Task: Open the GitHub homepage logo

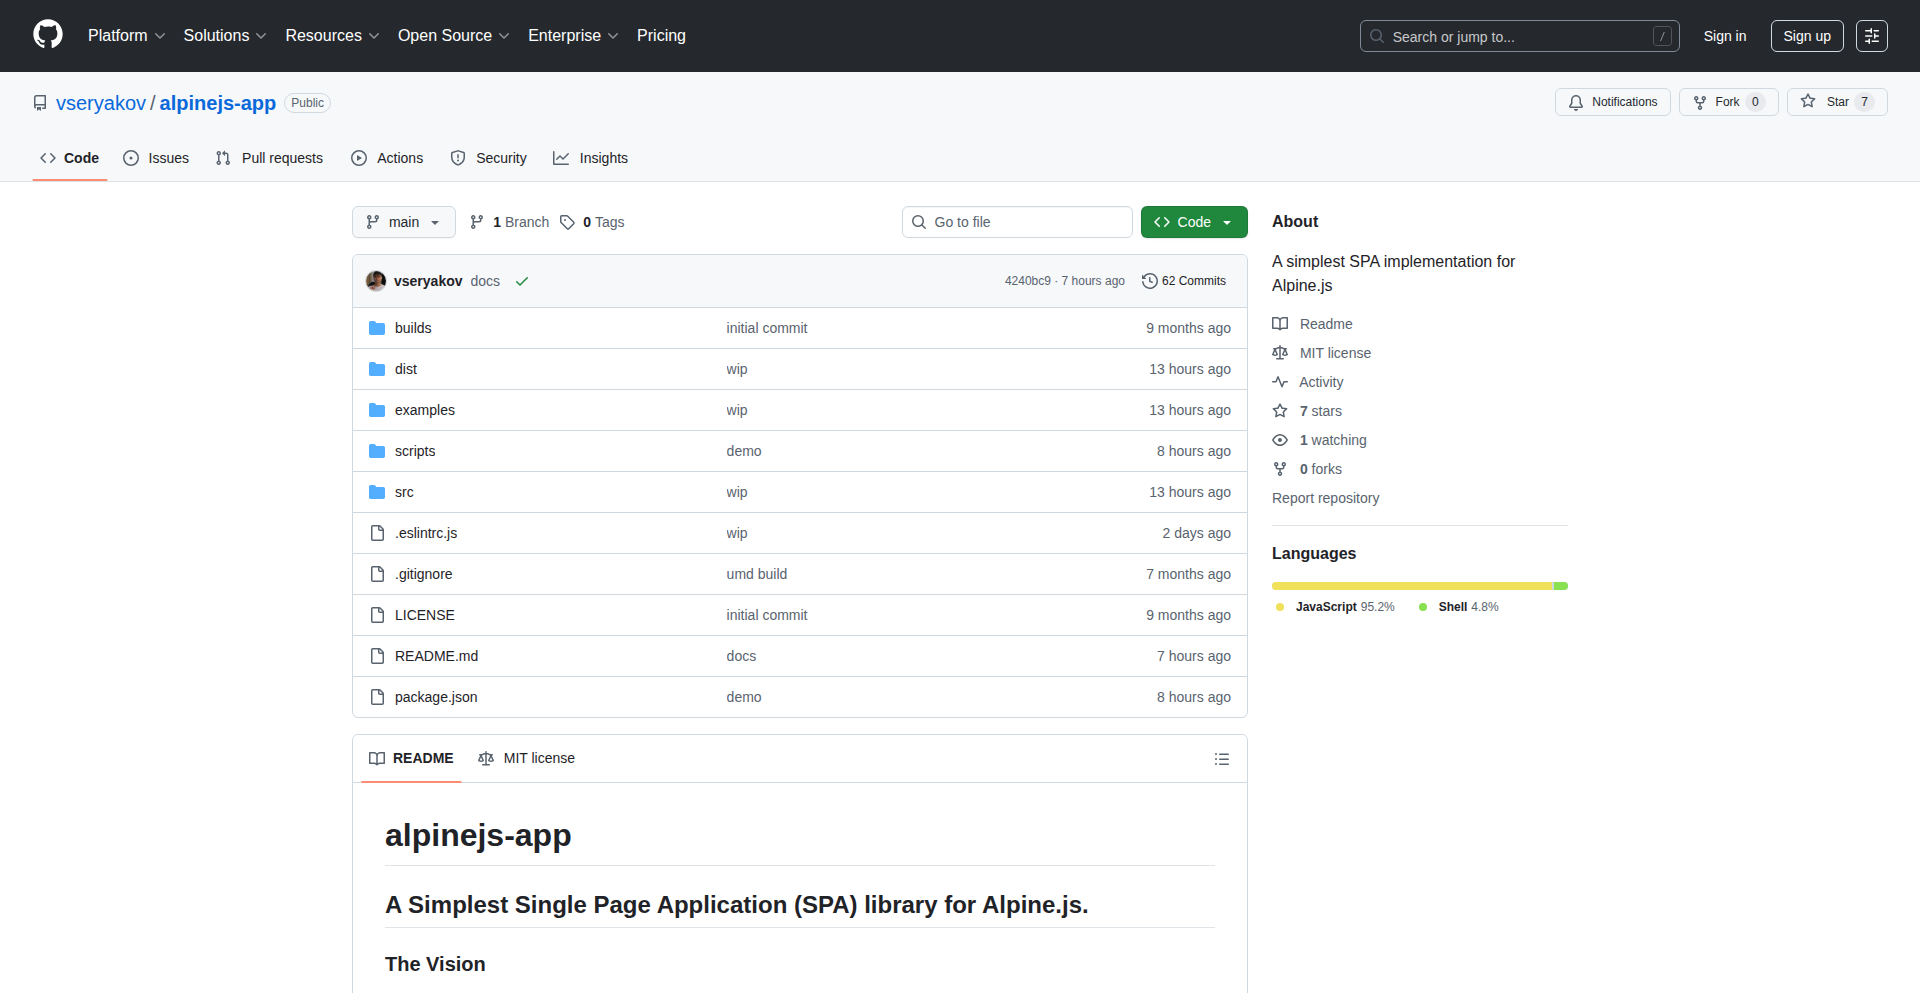Action: (48, 35)
